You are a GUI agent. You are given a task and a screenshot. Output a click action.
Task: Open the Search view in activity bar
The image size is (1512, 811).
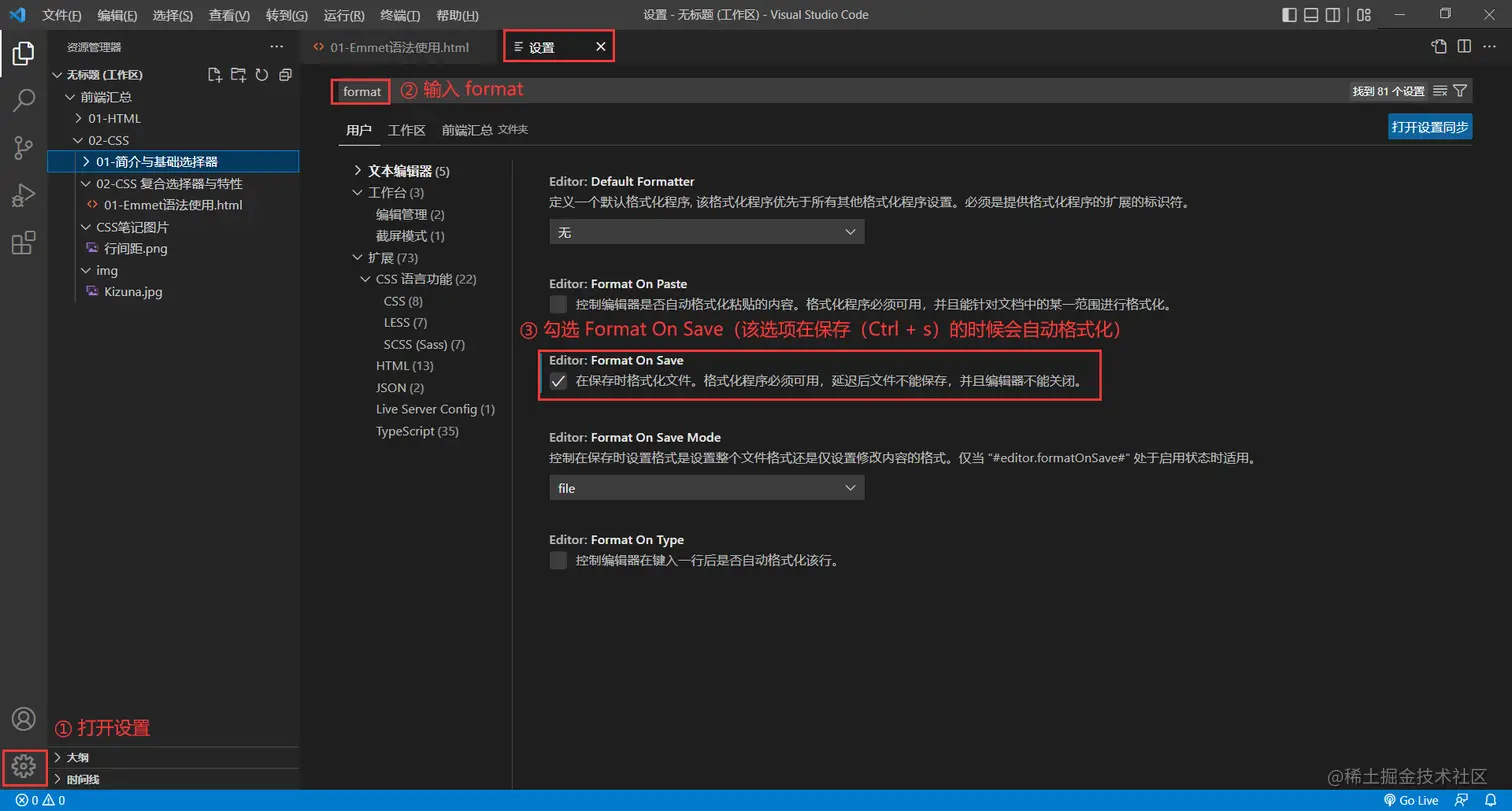tap(23, 101)
